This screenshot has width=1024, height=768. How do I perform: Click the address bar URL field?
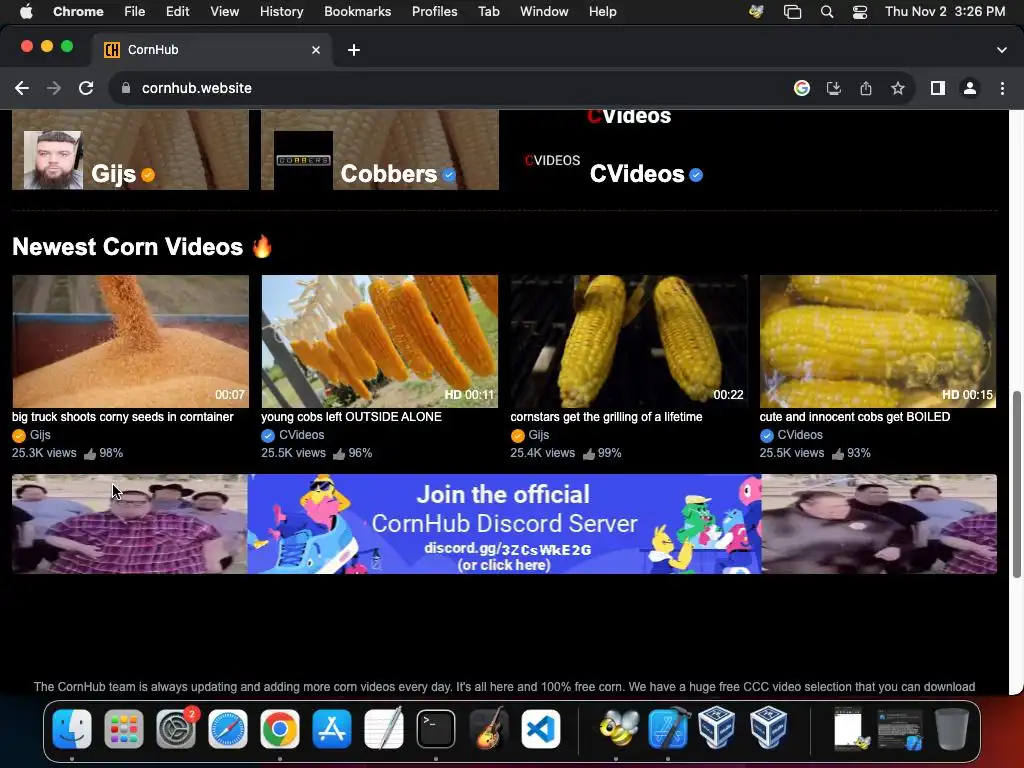click(x=457, y=88)
